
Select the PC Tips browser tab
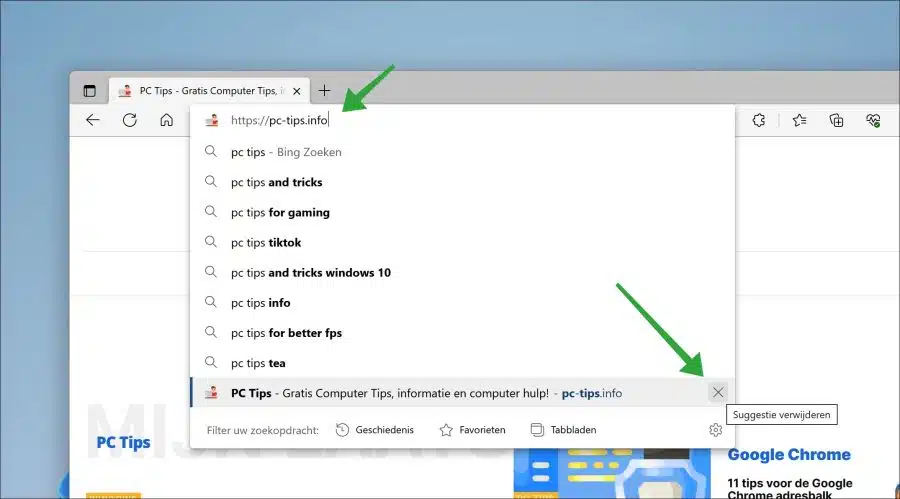click(x=209, y=91)
